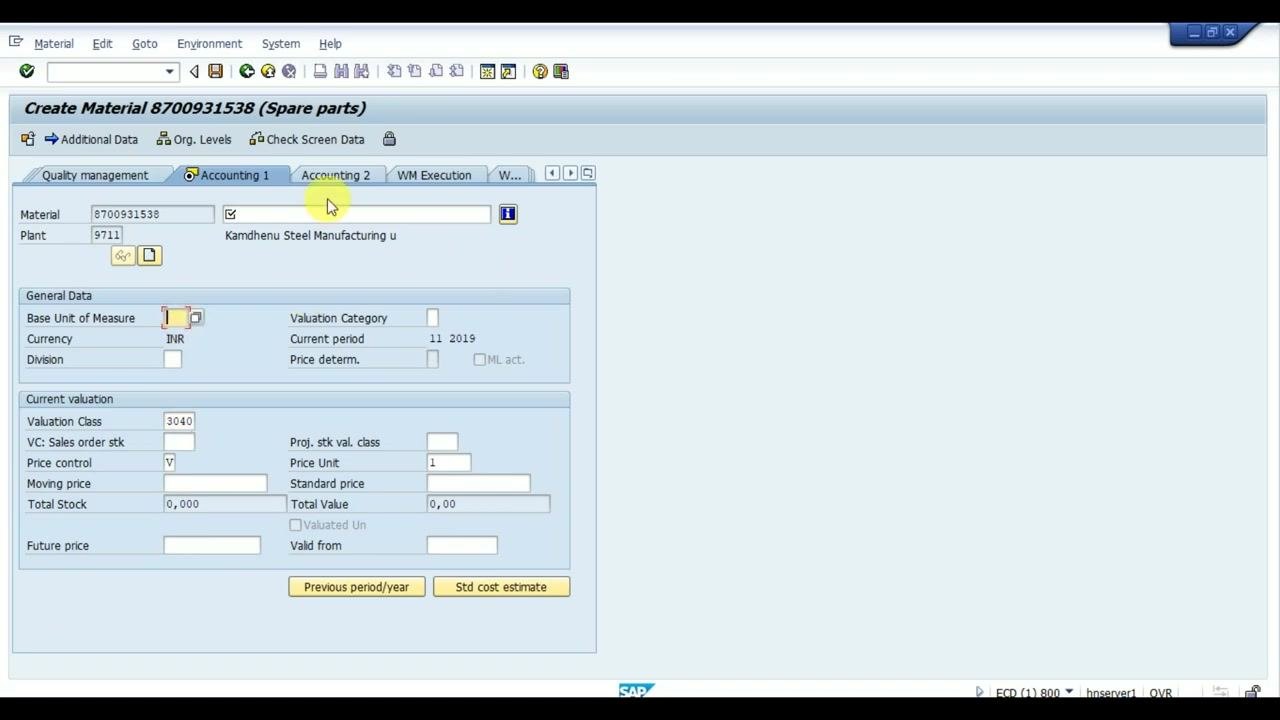This screenshot has width=1280, height=720.
Task: Click the yellow Help question mark icon
Action: pyautogui.click(x=540, y=71)
